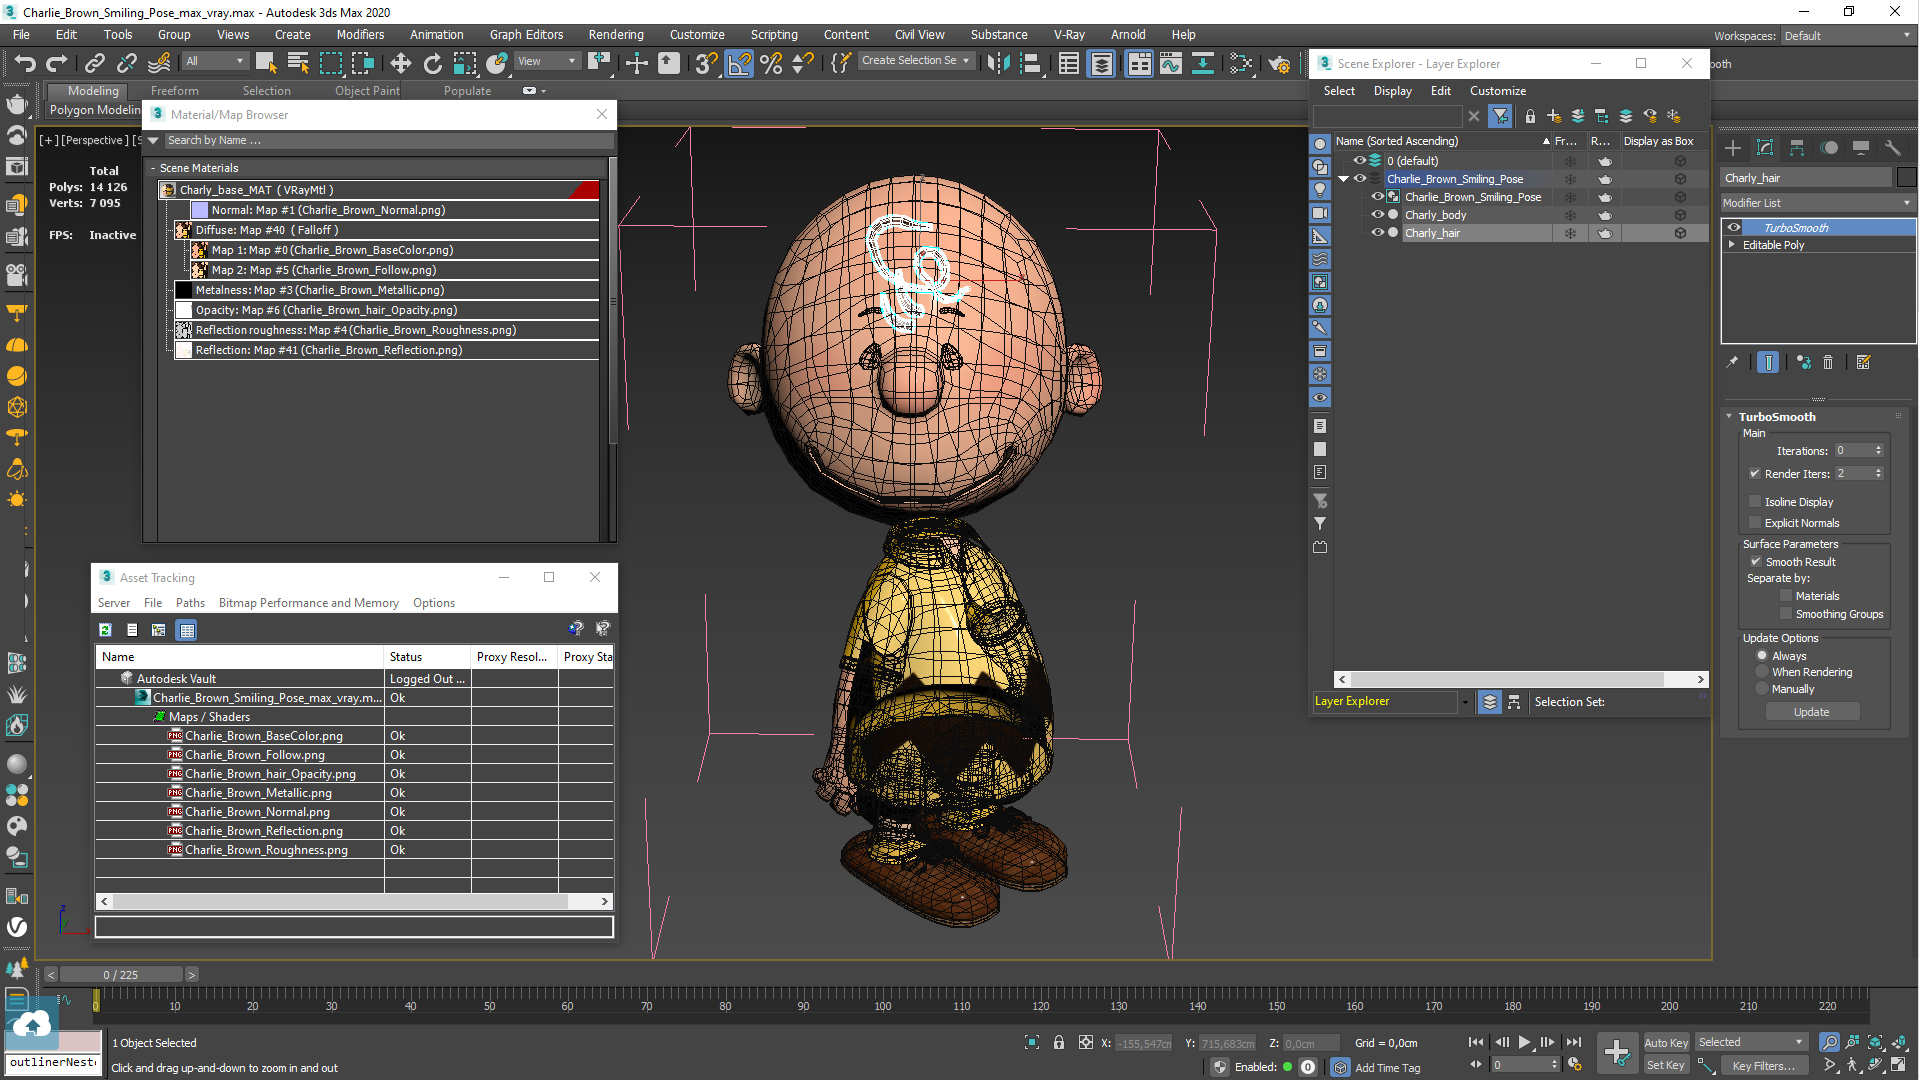Image resolution: width=1920 pixels, height=1080 pixels.
Task: Uncheck Render Iters checkbox
Action: [x=1755, y=474]
